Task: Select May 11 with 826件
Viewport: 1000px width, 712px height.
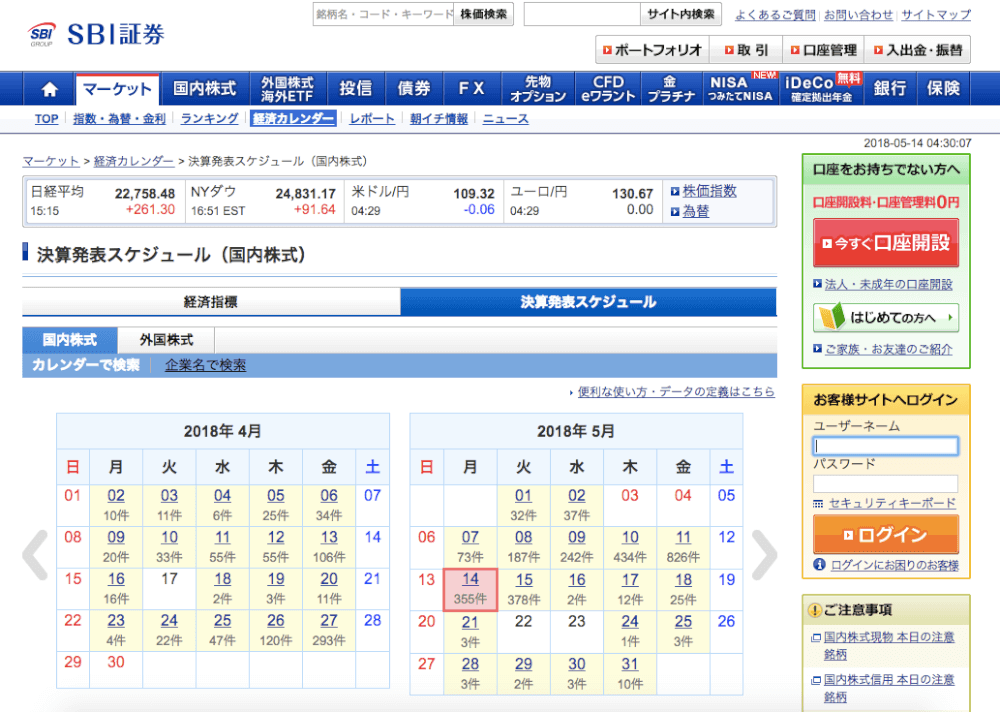Action: [x=683, y=547]
